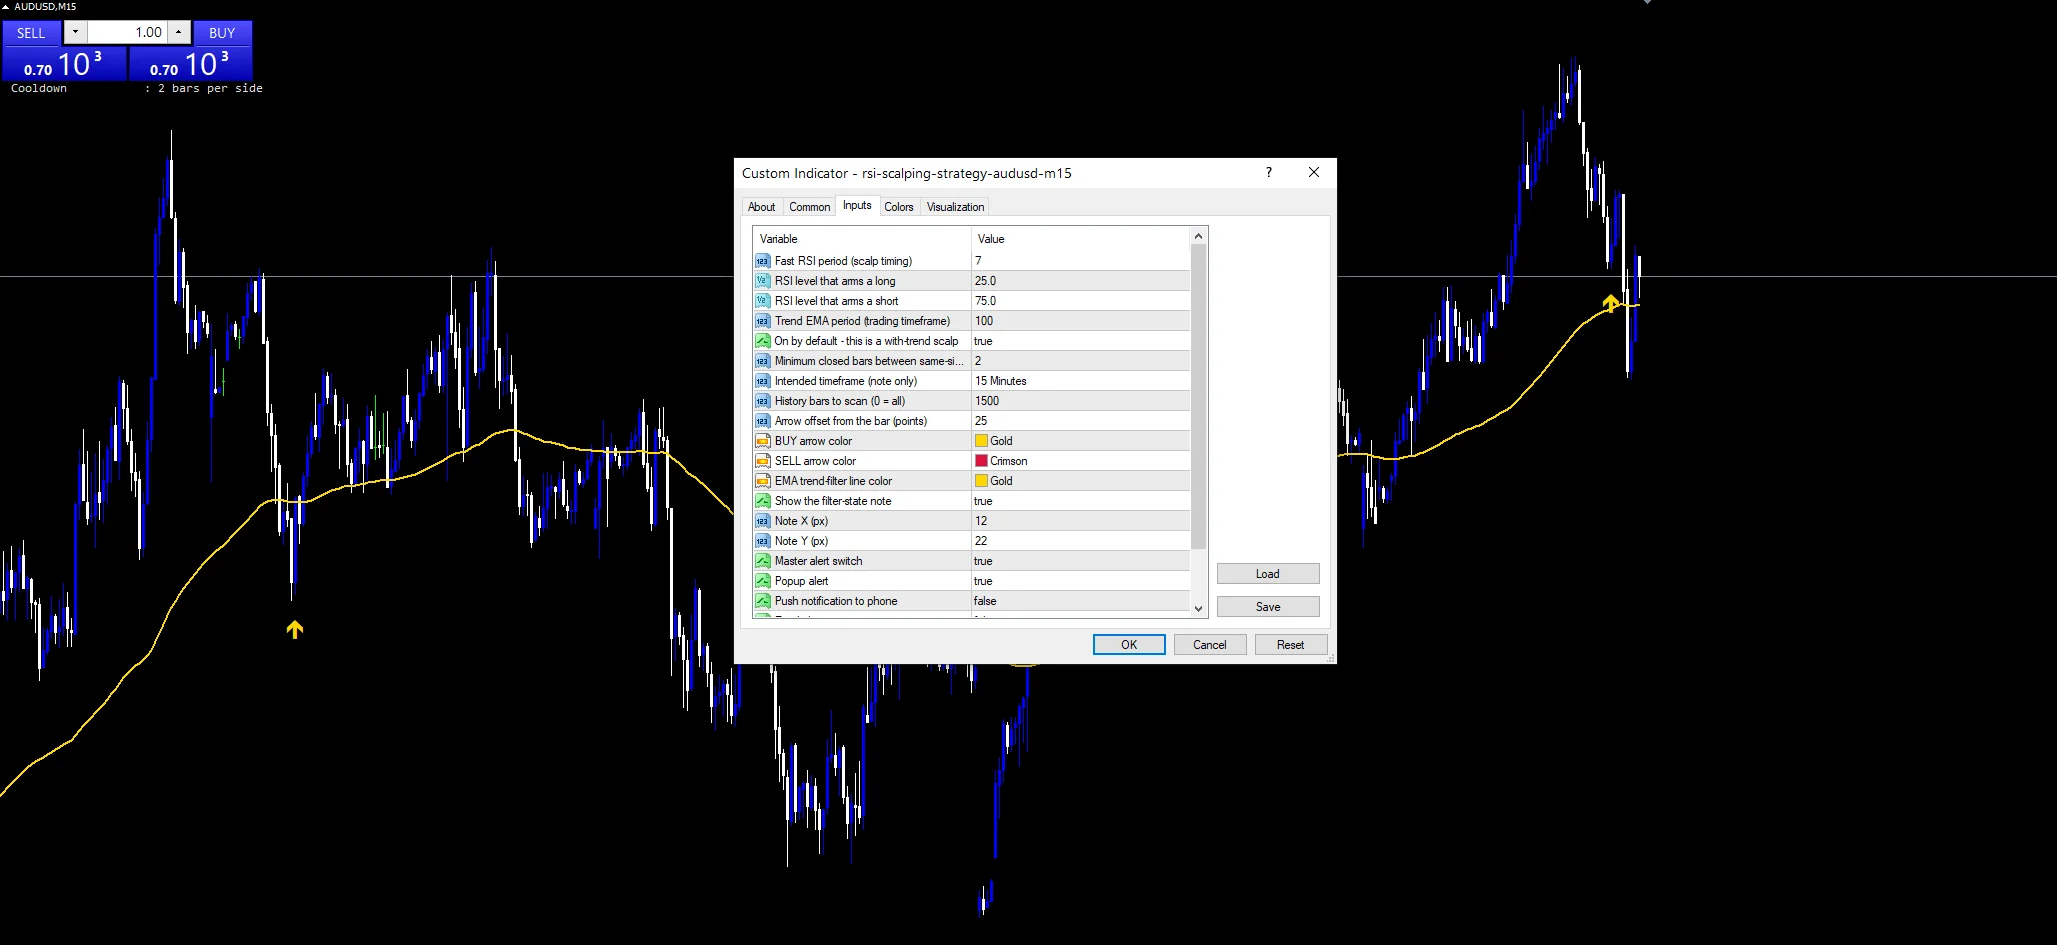Click the inputs list scroll up arrow
Viewport: 2057px width, 945px height.
(x=1198, y=237)
